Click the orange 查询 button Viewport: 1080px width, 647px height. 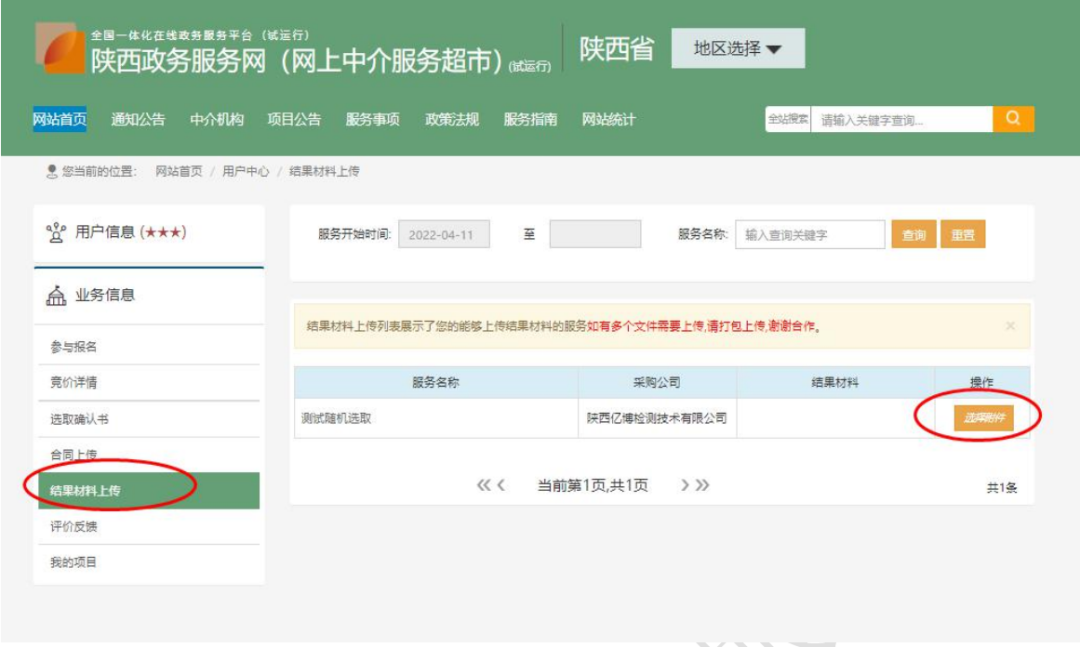[x=914, y=234]
